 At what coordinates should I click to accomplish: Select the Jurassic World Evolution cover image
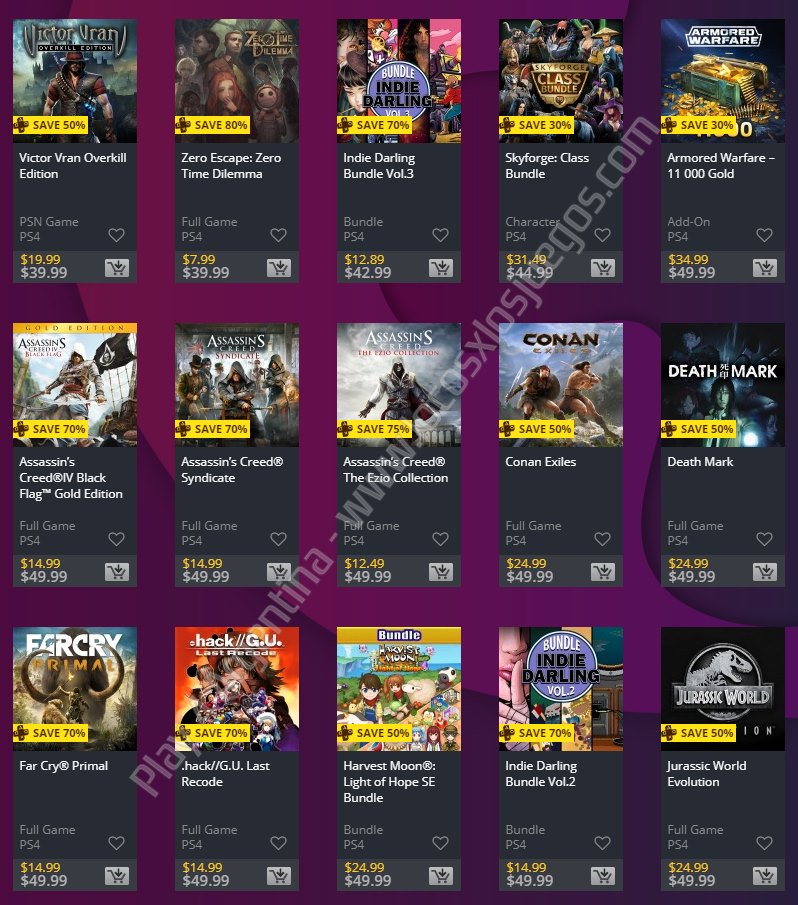tap(723, 689)
